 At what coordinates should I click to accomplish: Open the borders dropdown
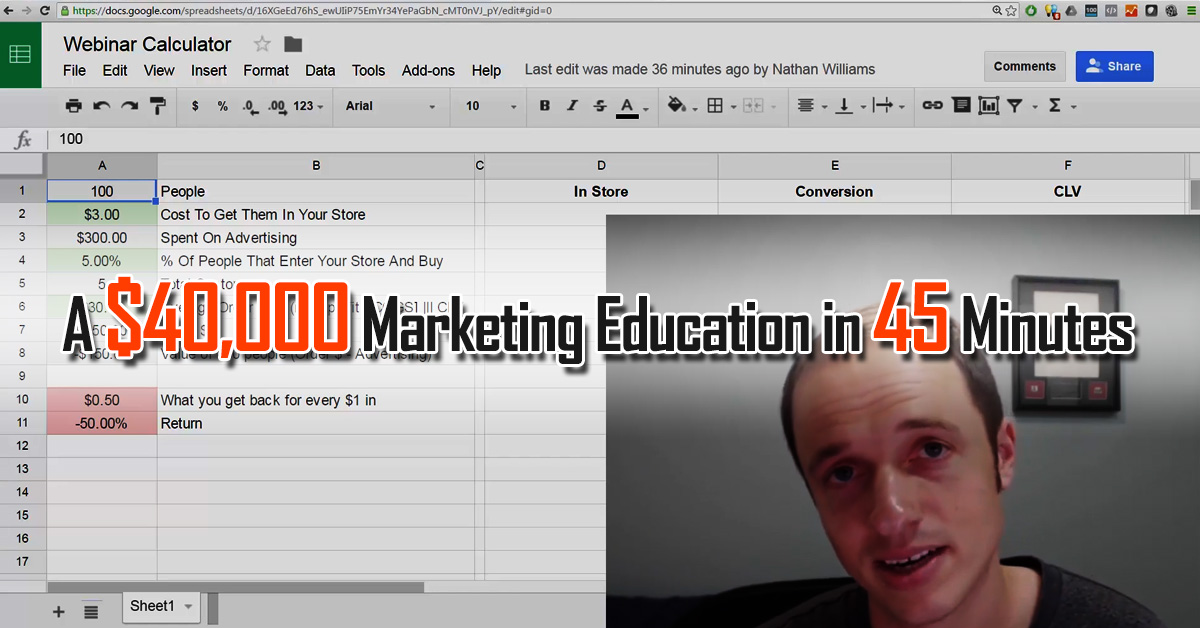721,106
